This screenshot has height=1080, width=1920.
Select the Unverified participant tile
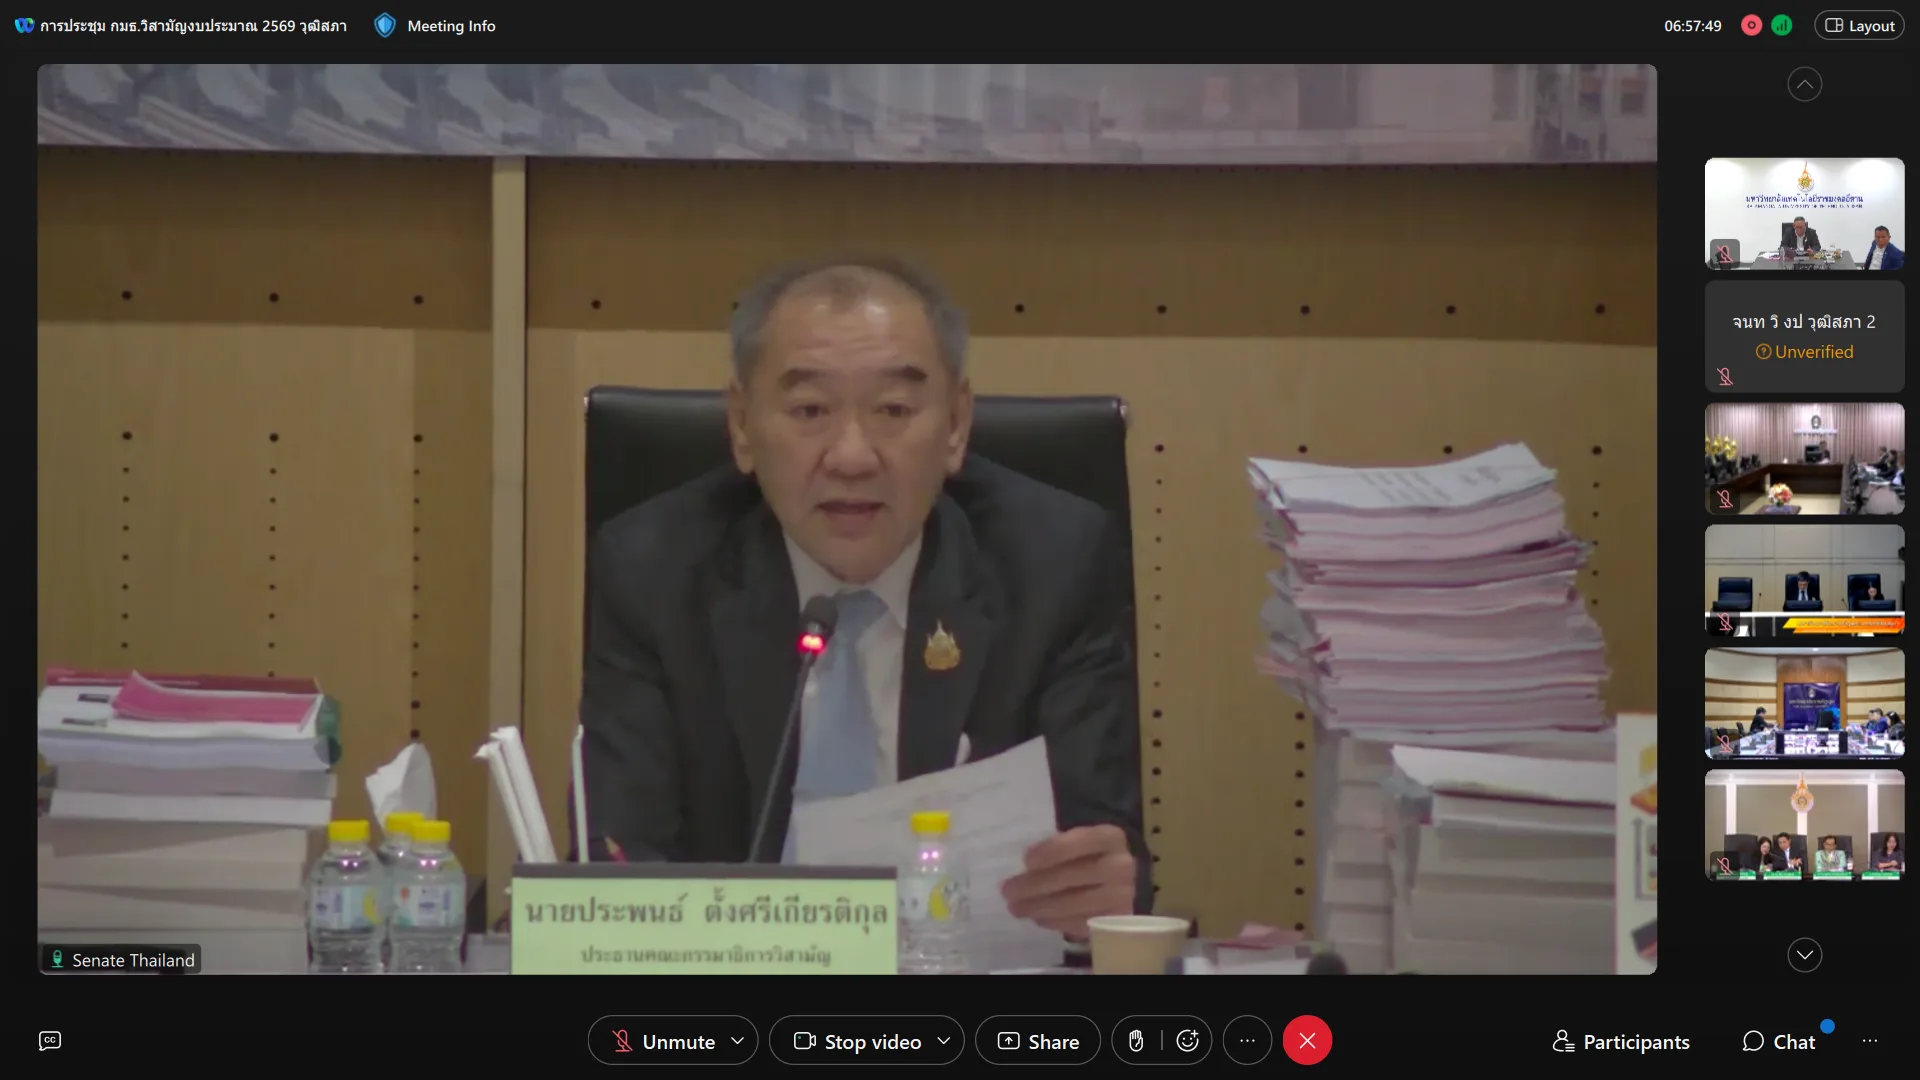pos(1804,337)
